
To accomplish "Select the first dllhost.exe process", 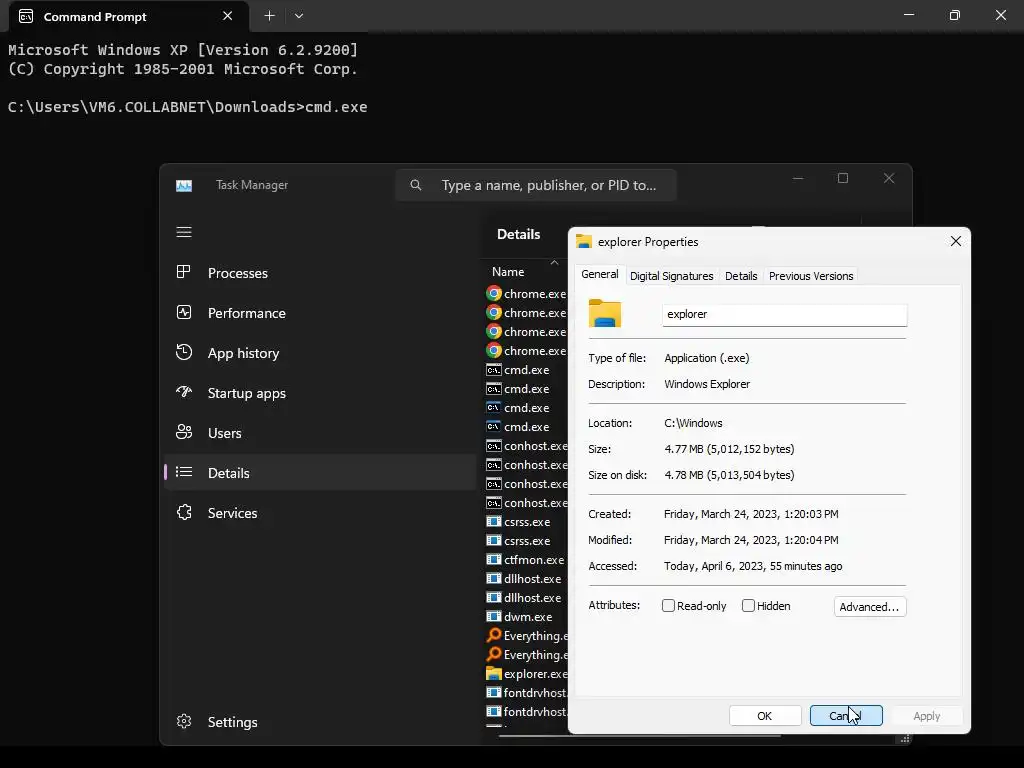I will [x=526, y=579].
